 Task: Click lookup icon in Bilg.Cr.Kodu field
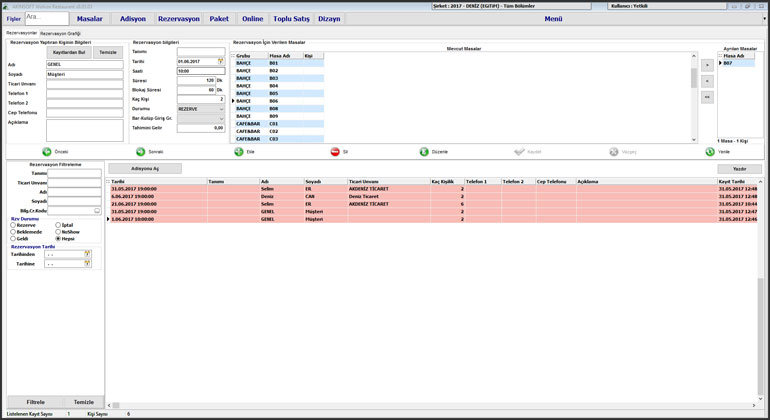[x=97, y=211]
